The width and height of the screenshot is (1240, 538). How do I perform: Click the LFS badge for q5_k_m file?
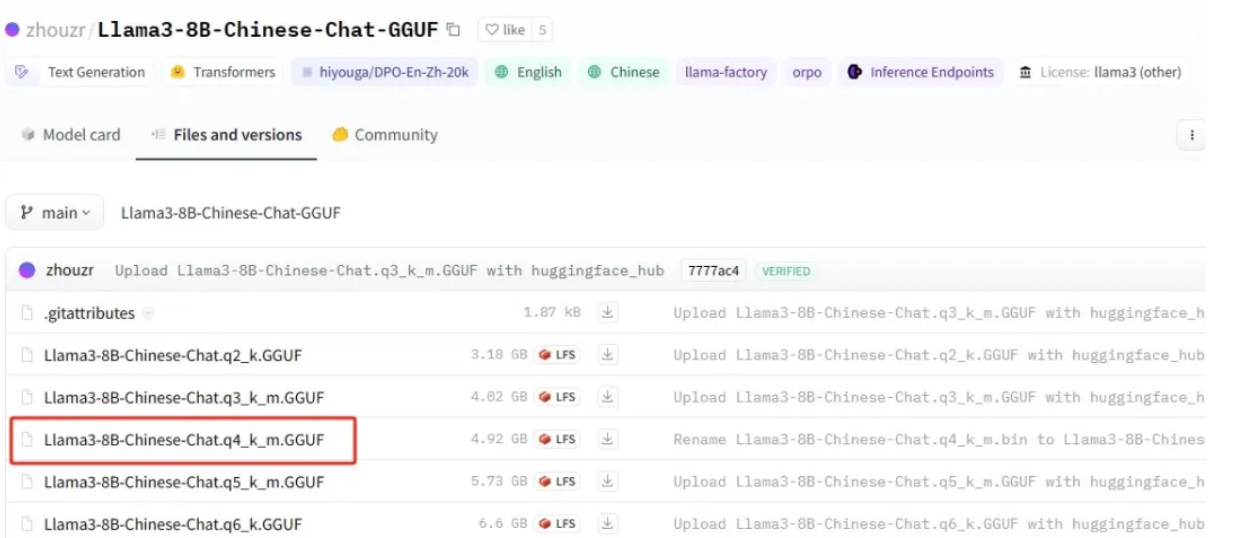tap(558, 482)
